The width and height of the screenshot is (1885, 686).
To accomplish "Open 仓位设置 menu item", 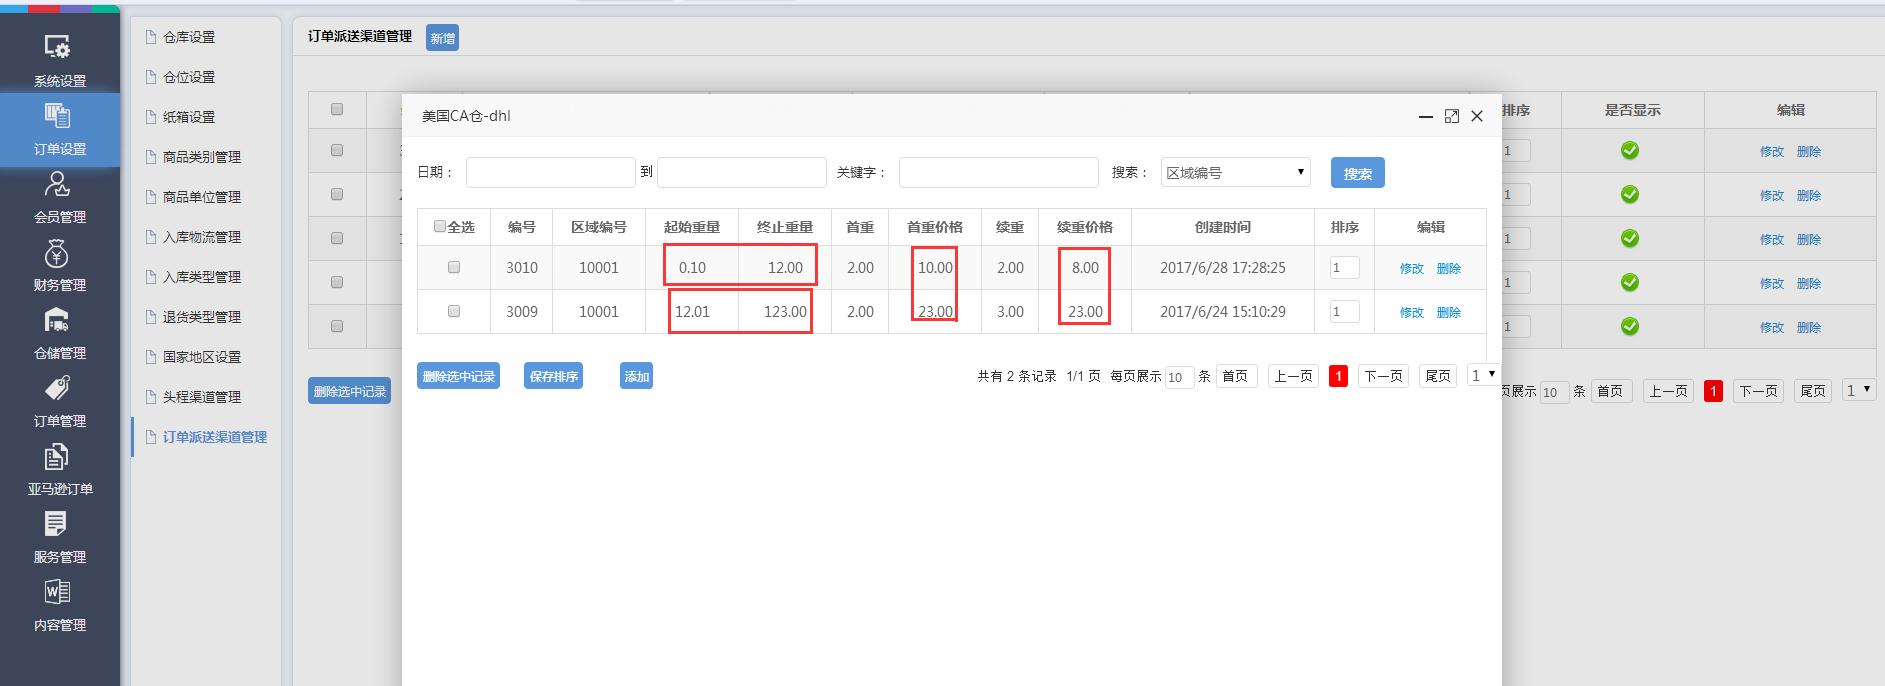I will [x=189, y=77].
